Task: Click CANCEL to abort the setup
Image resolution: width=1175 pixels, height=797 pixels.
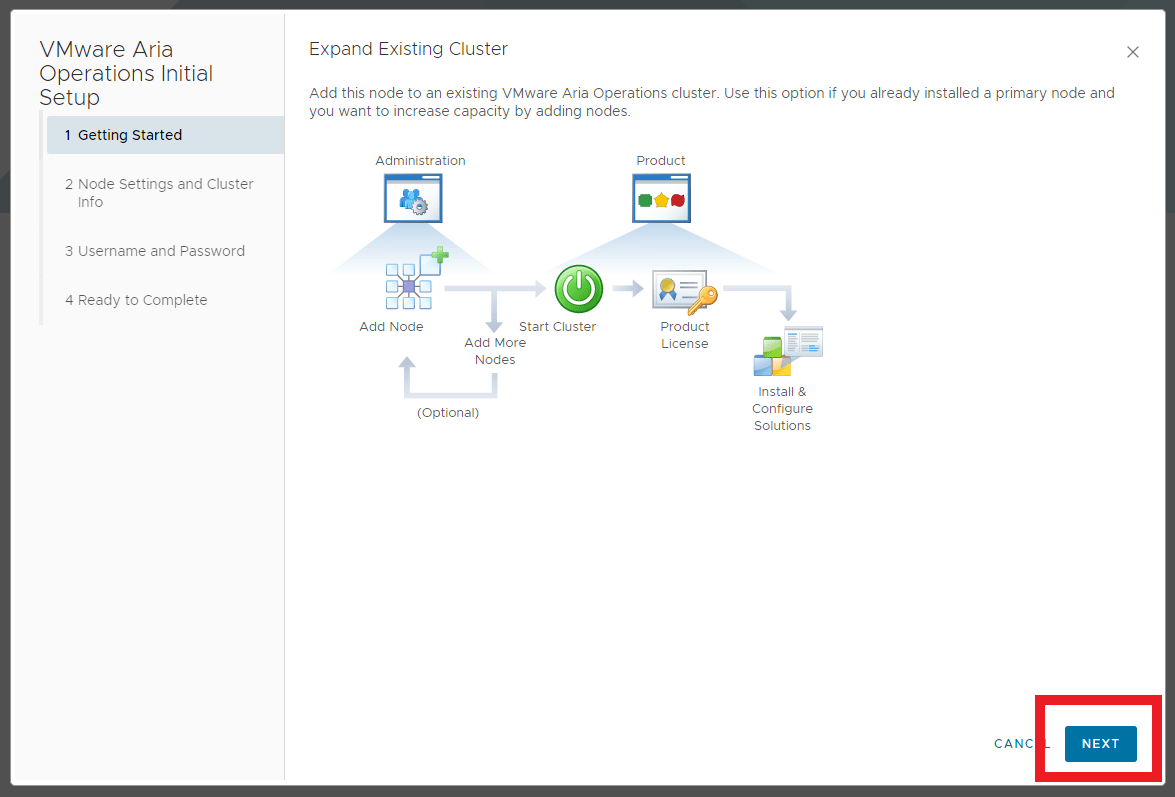Action: click(1021, 744)
